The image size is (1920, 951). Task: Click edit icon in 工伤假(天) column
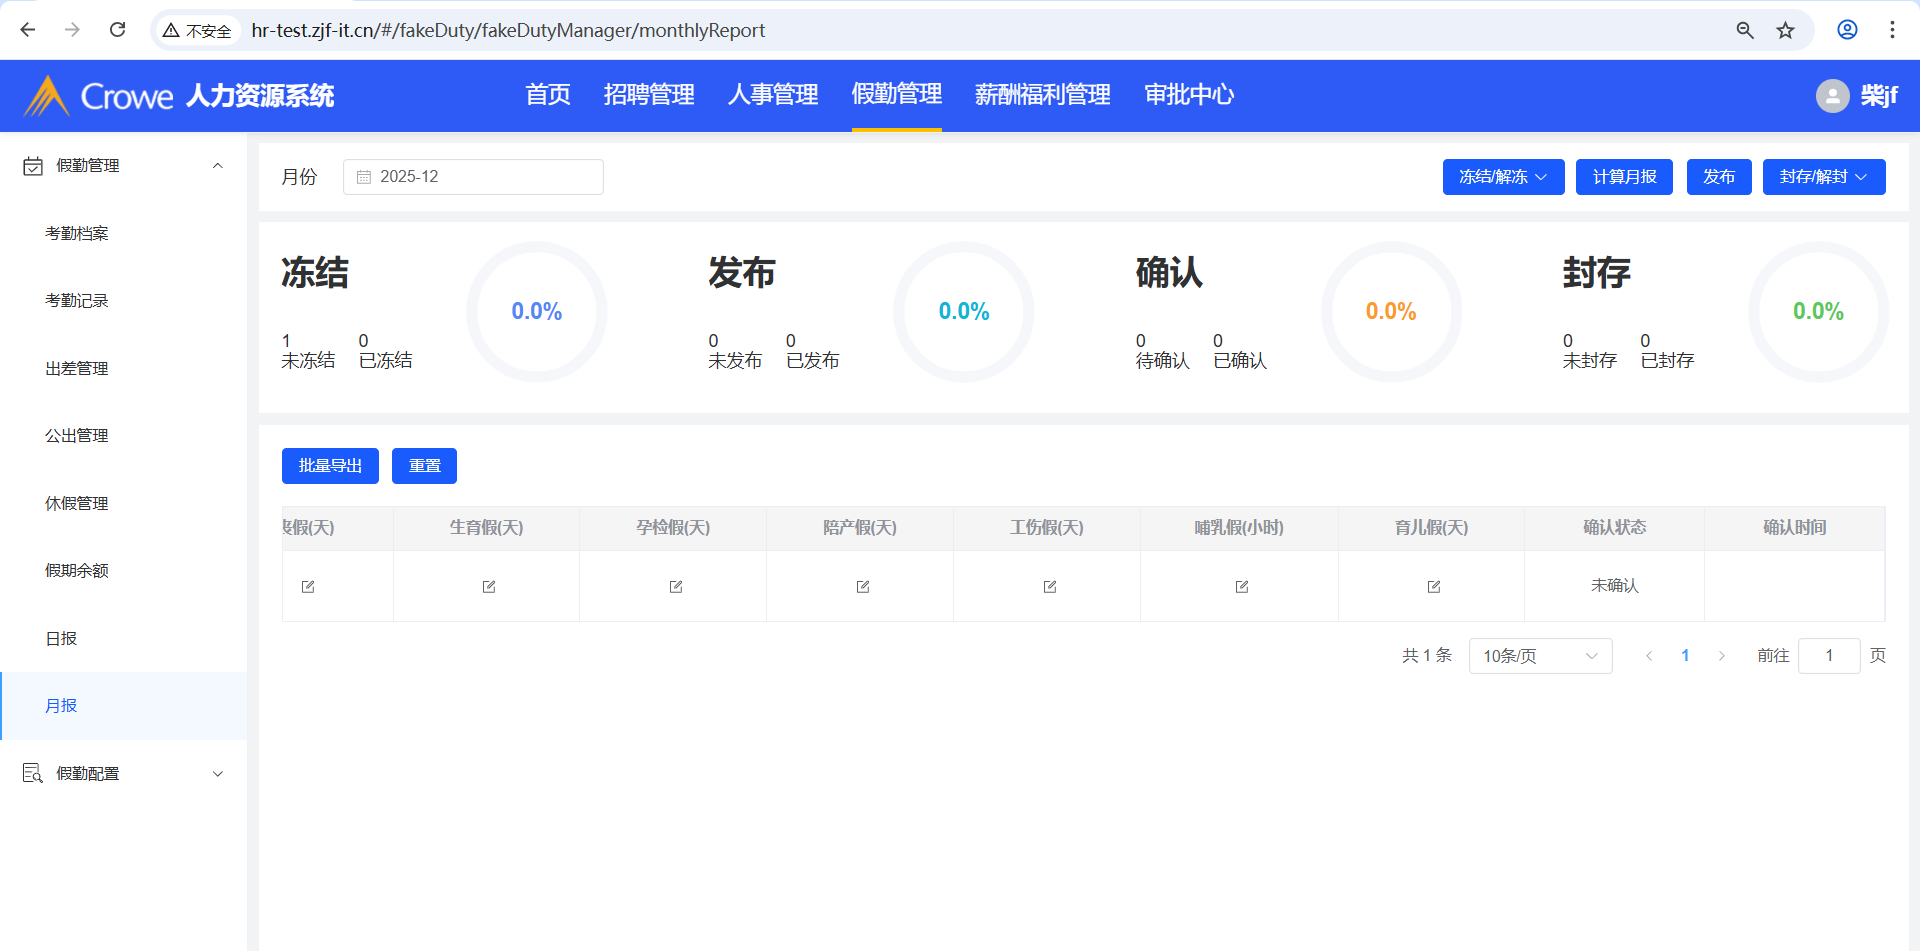(1049, 587)
